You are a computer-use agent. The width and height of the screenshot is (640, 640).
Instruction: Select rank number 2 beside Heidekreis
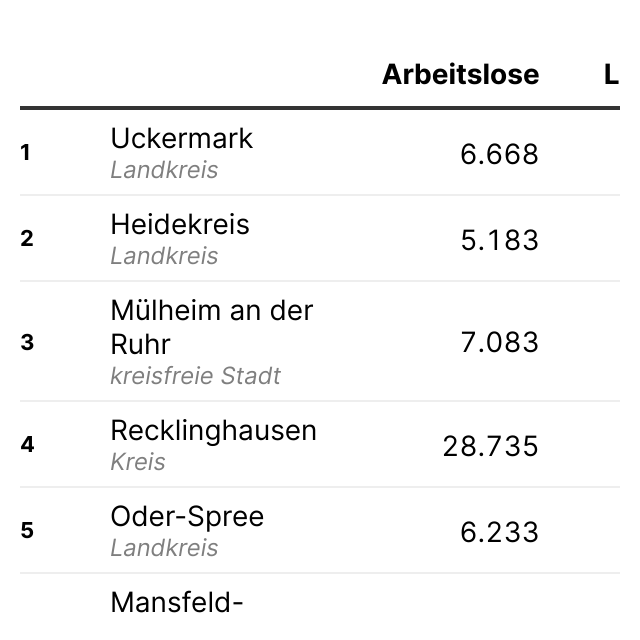point(27,239)
